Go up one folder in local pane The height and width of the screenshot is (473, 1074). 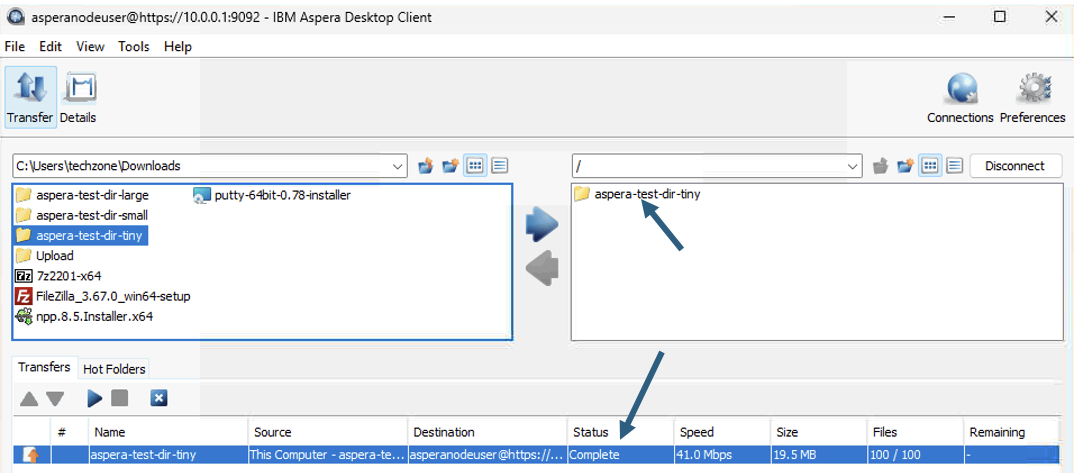click(426, 166)
